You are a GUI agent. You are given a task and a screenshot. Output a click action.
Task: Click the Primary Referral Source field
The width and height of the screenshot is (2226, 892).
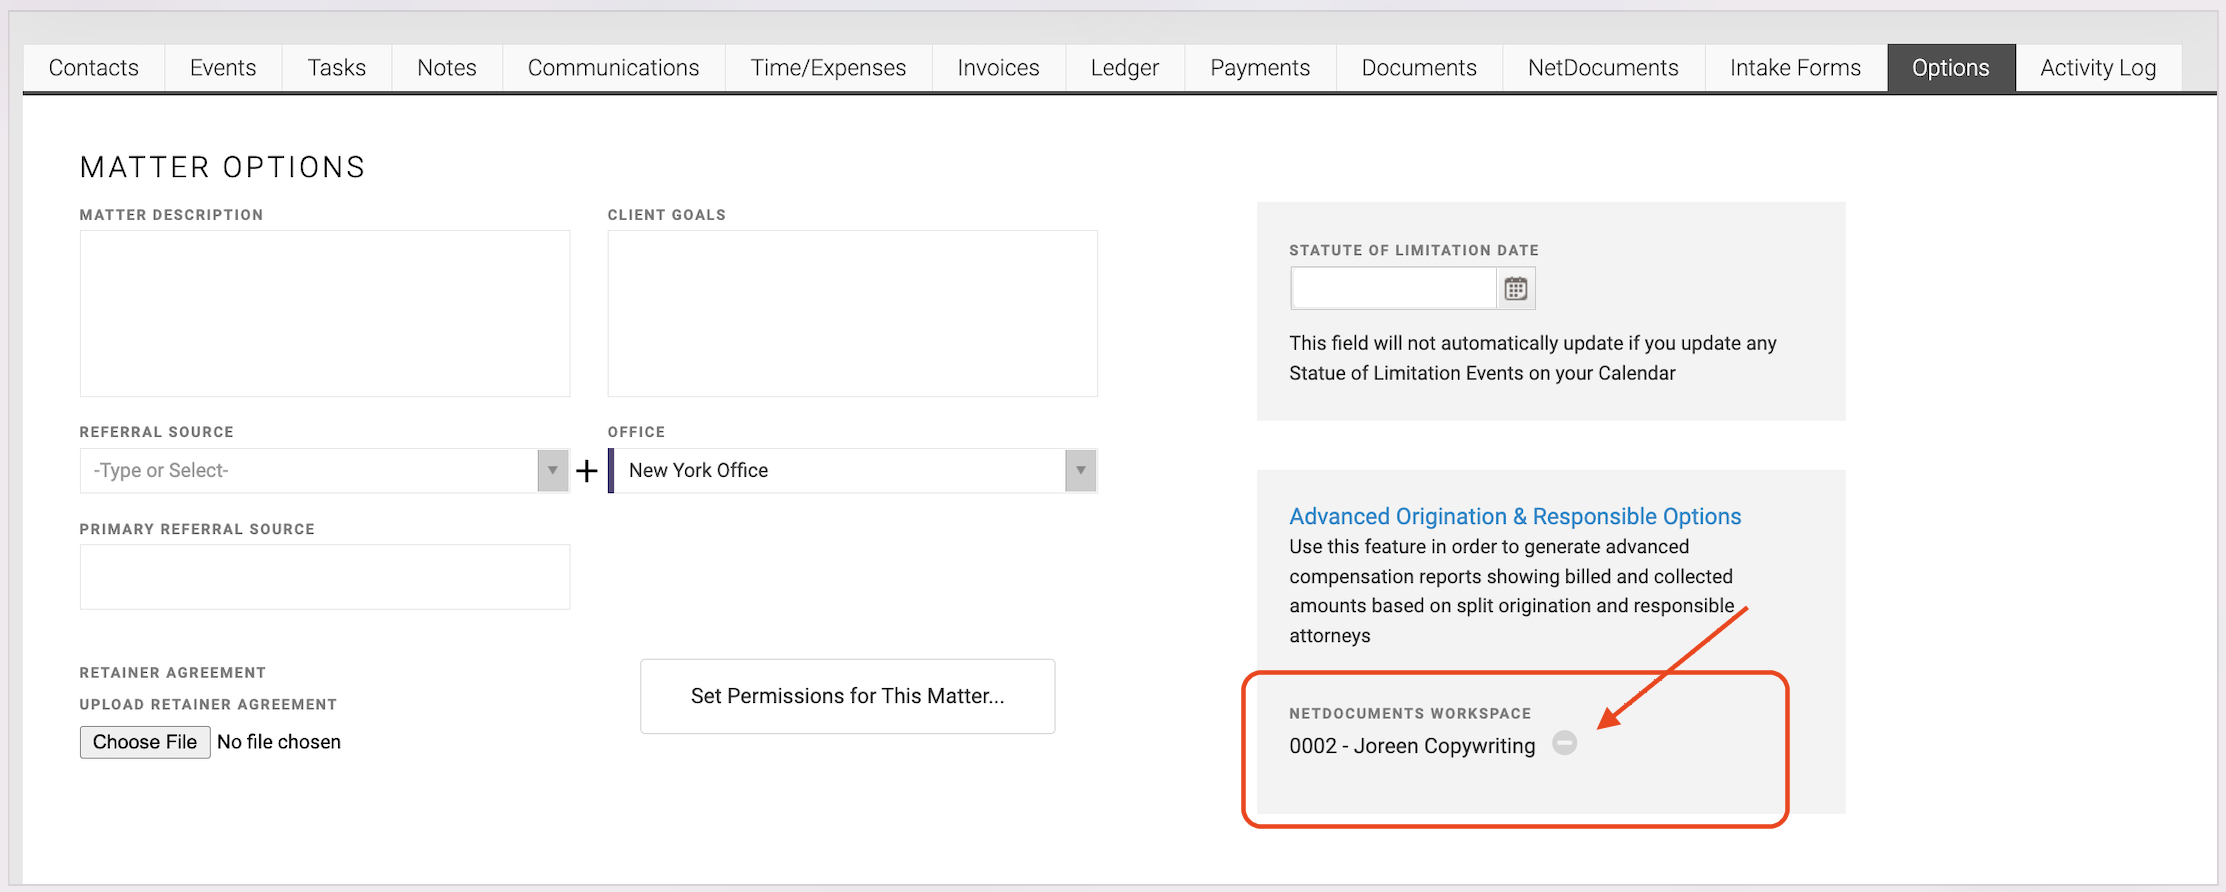click(325, 577)
